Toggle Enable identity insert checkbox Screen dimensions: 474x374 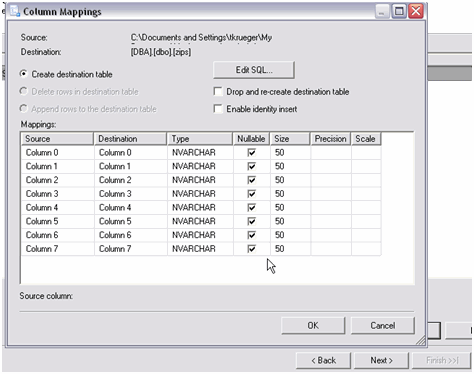point(218,109)
